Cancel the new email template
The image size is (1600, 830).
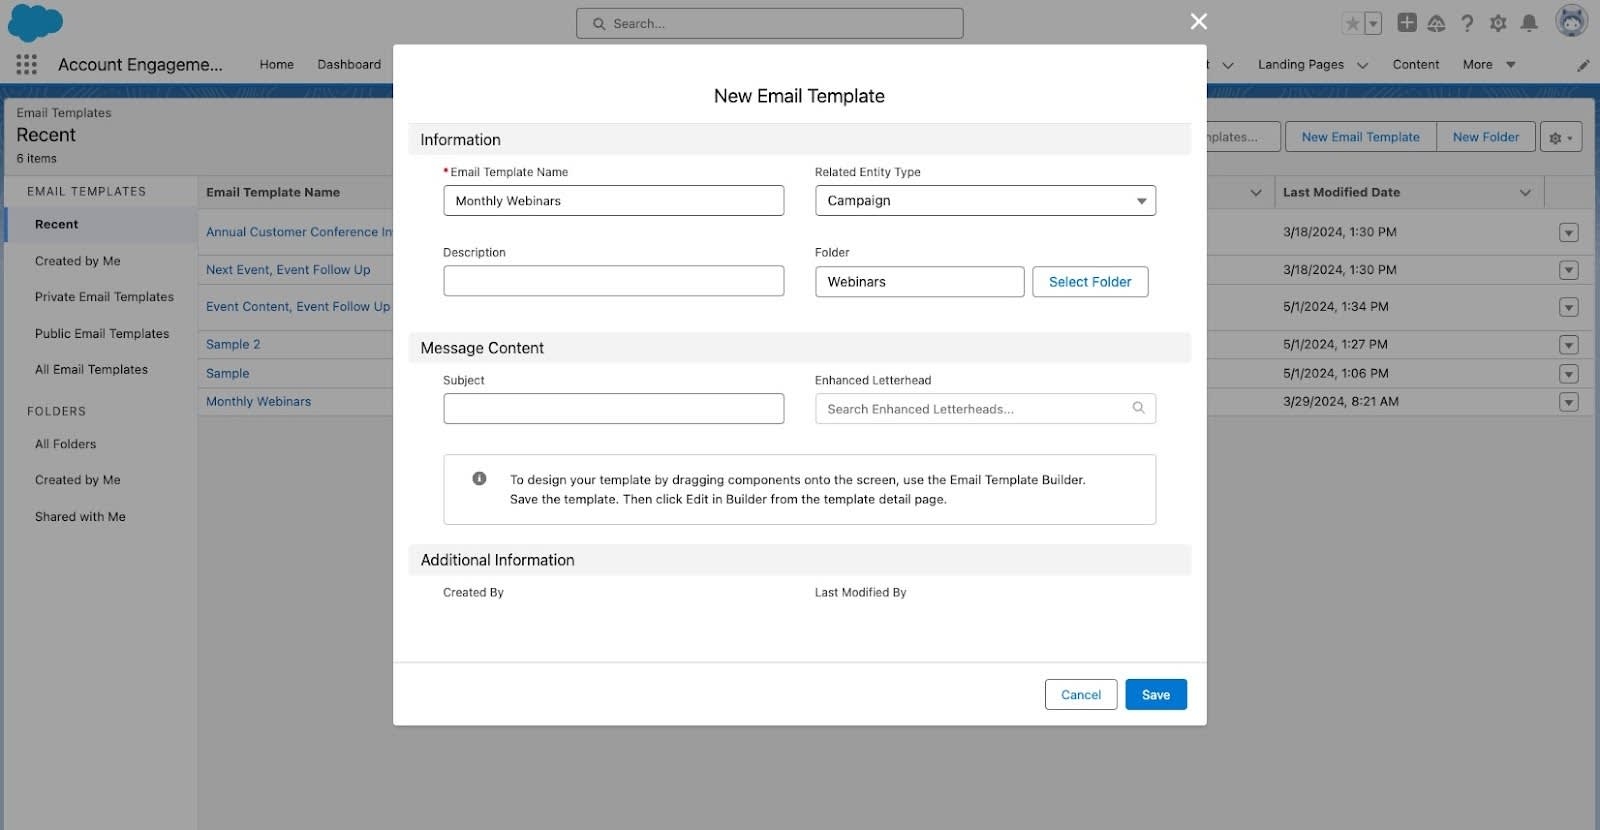coord(1081,695)
